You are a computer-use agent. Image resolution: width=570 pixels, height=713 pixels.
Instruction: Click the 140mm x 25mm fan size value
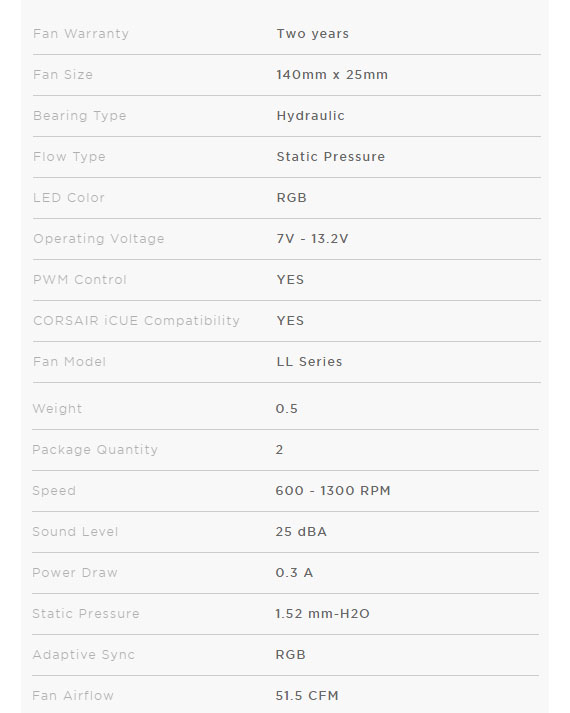pos(332,75)
